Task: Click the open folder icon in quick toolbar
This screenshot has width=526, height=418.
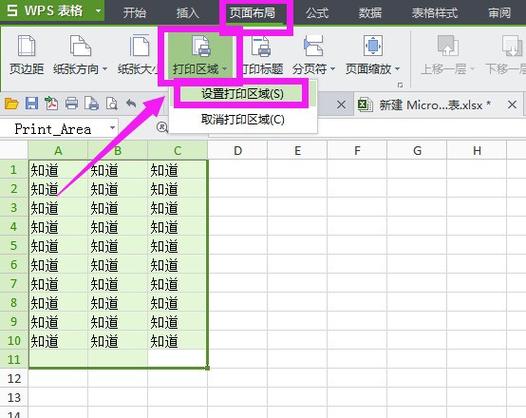Action: (11, 104)
